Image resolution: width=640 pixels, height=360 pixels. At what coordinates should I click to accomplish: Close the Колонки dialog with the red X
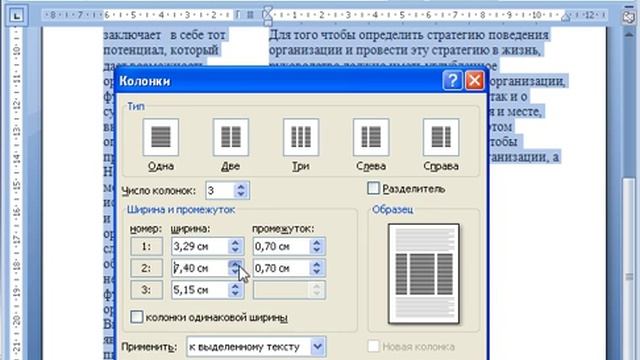click(x=474, y=80)
